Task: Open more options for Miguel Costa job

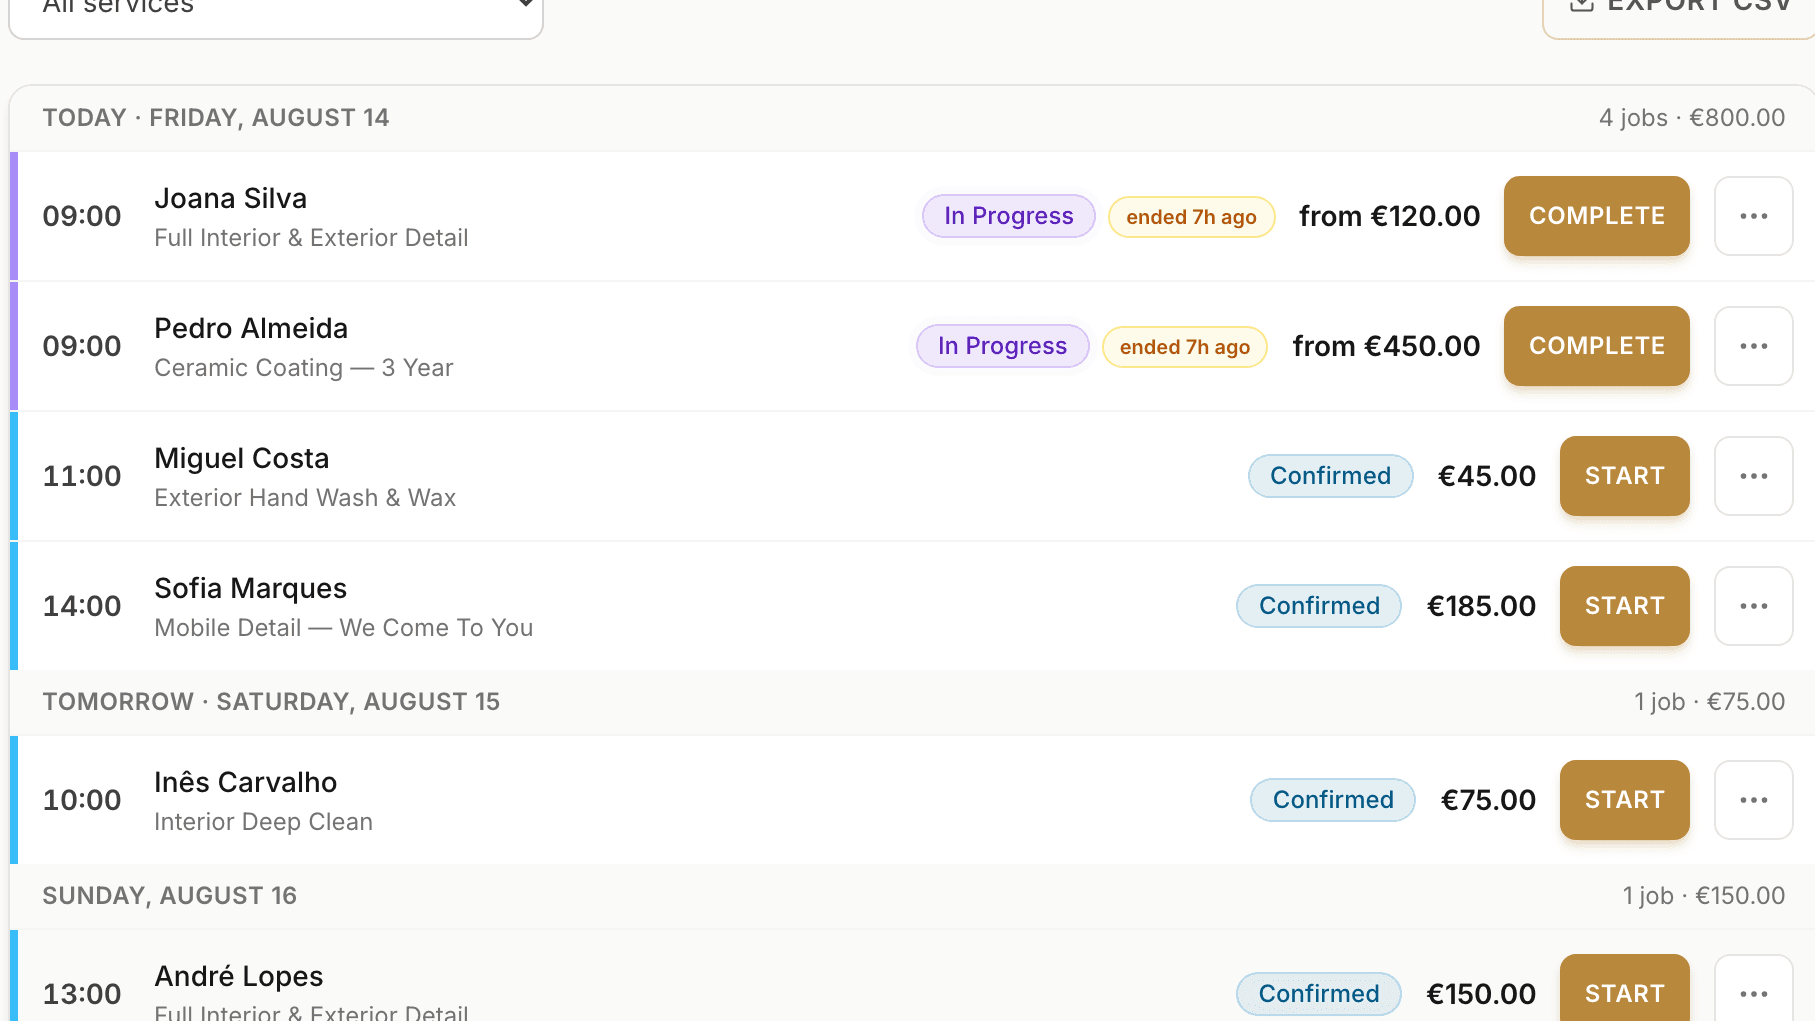Action: coord(1753,476)
